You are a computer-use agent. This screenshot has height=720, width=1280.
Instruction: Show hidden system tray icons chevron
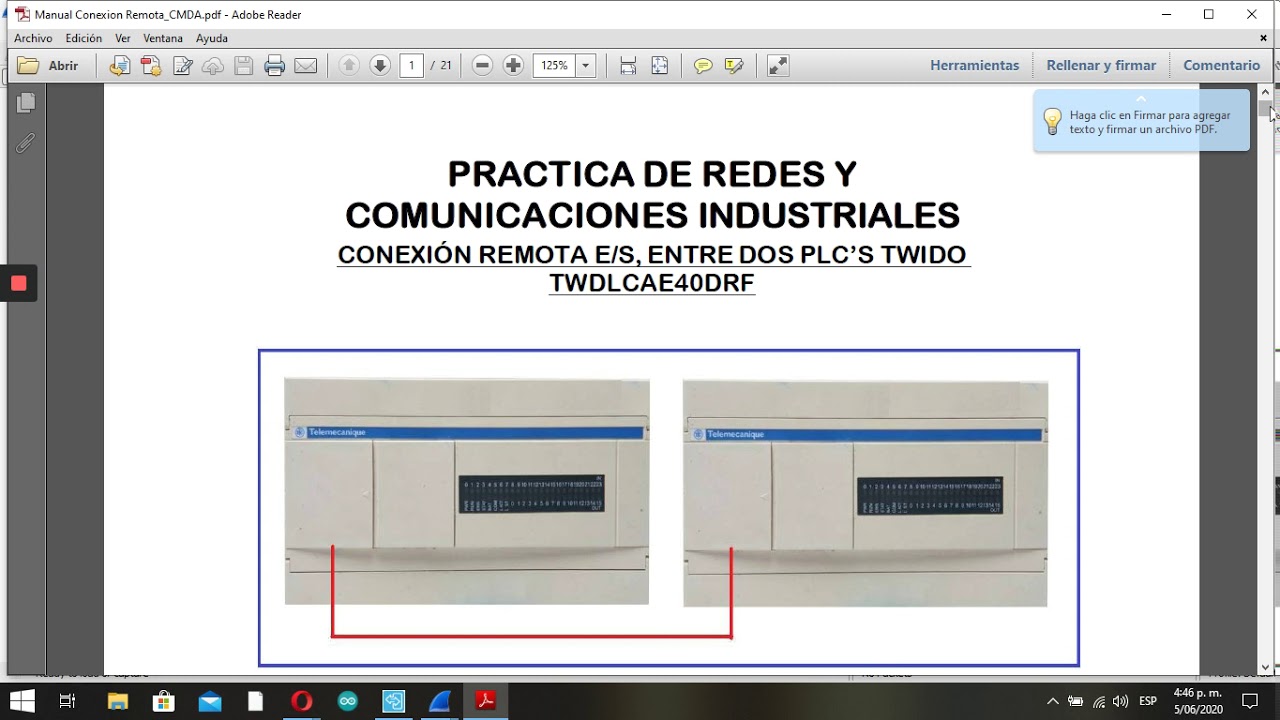[x=1053, y=701]
